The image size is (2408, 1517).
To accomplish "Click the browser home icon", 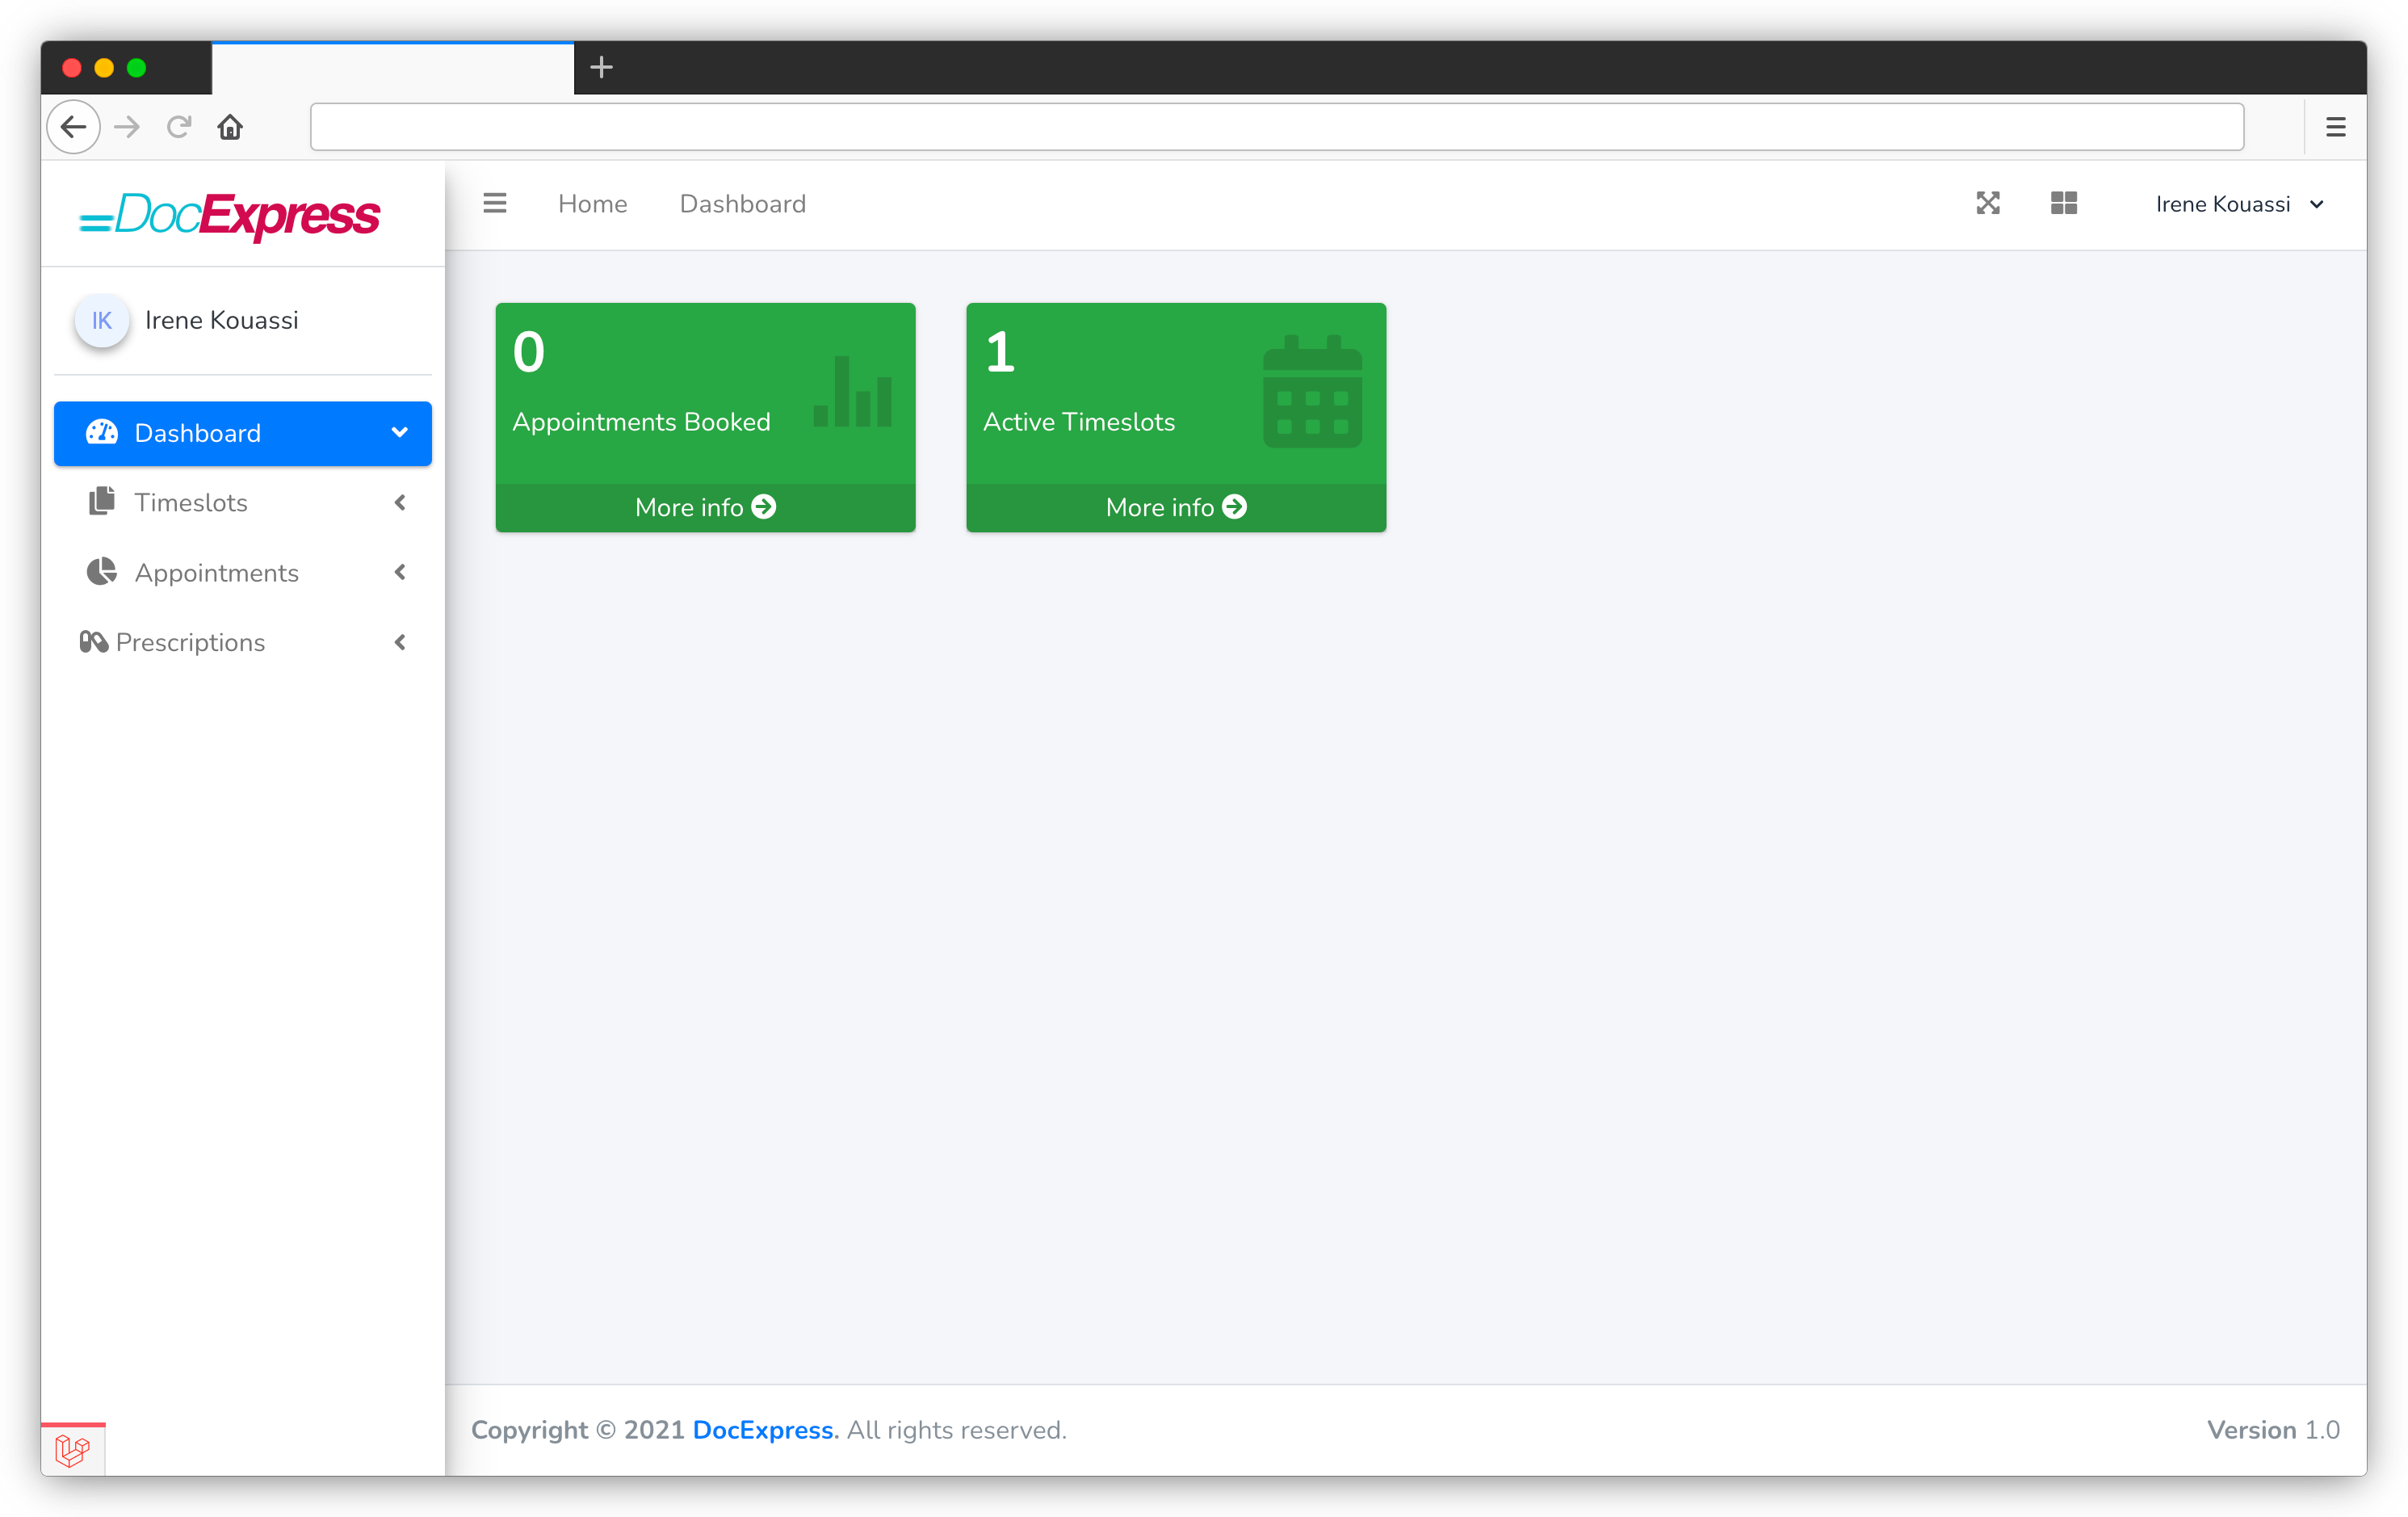I will click(230, 127).
